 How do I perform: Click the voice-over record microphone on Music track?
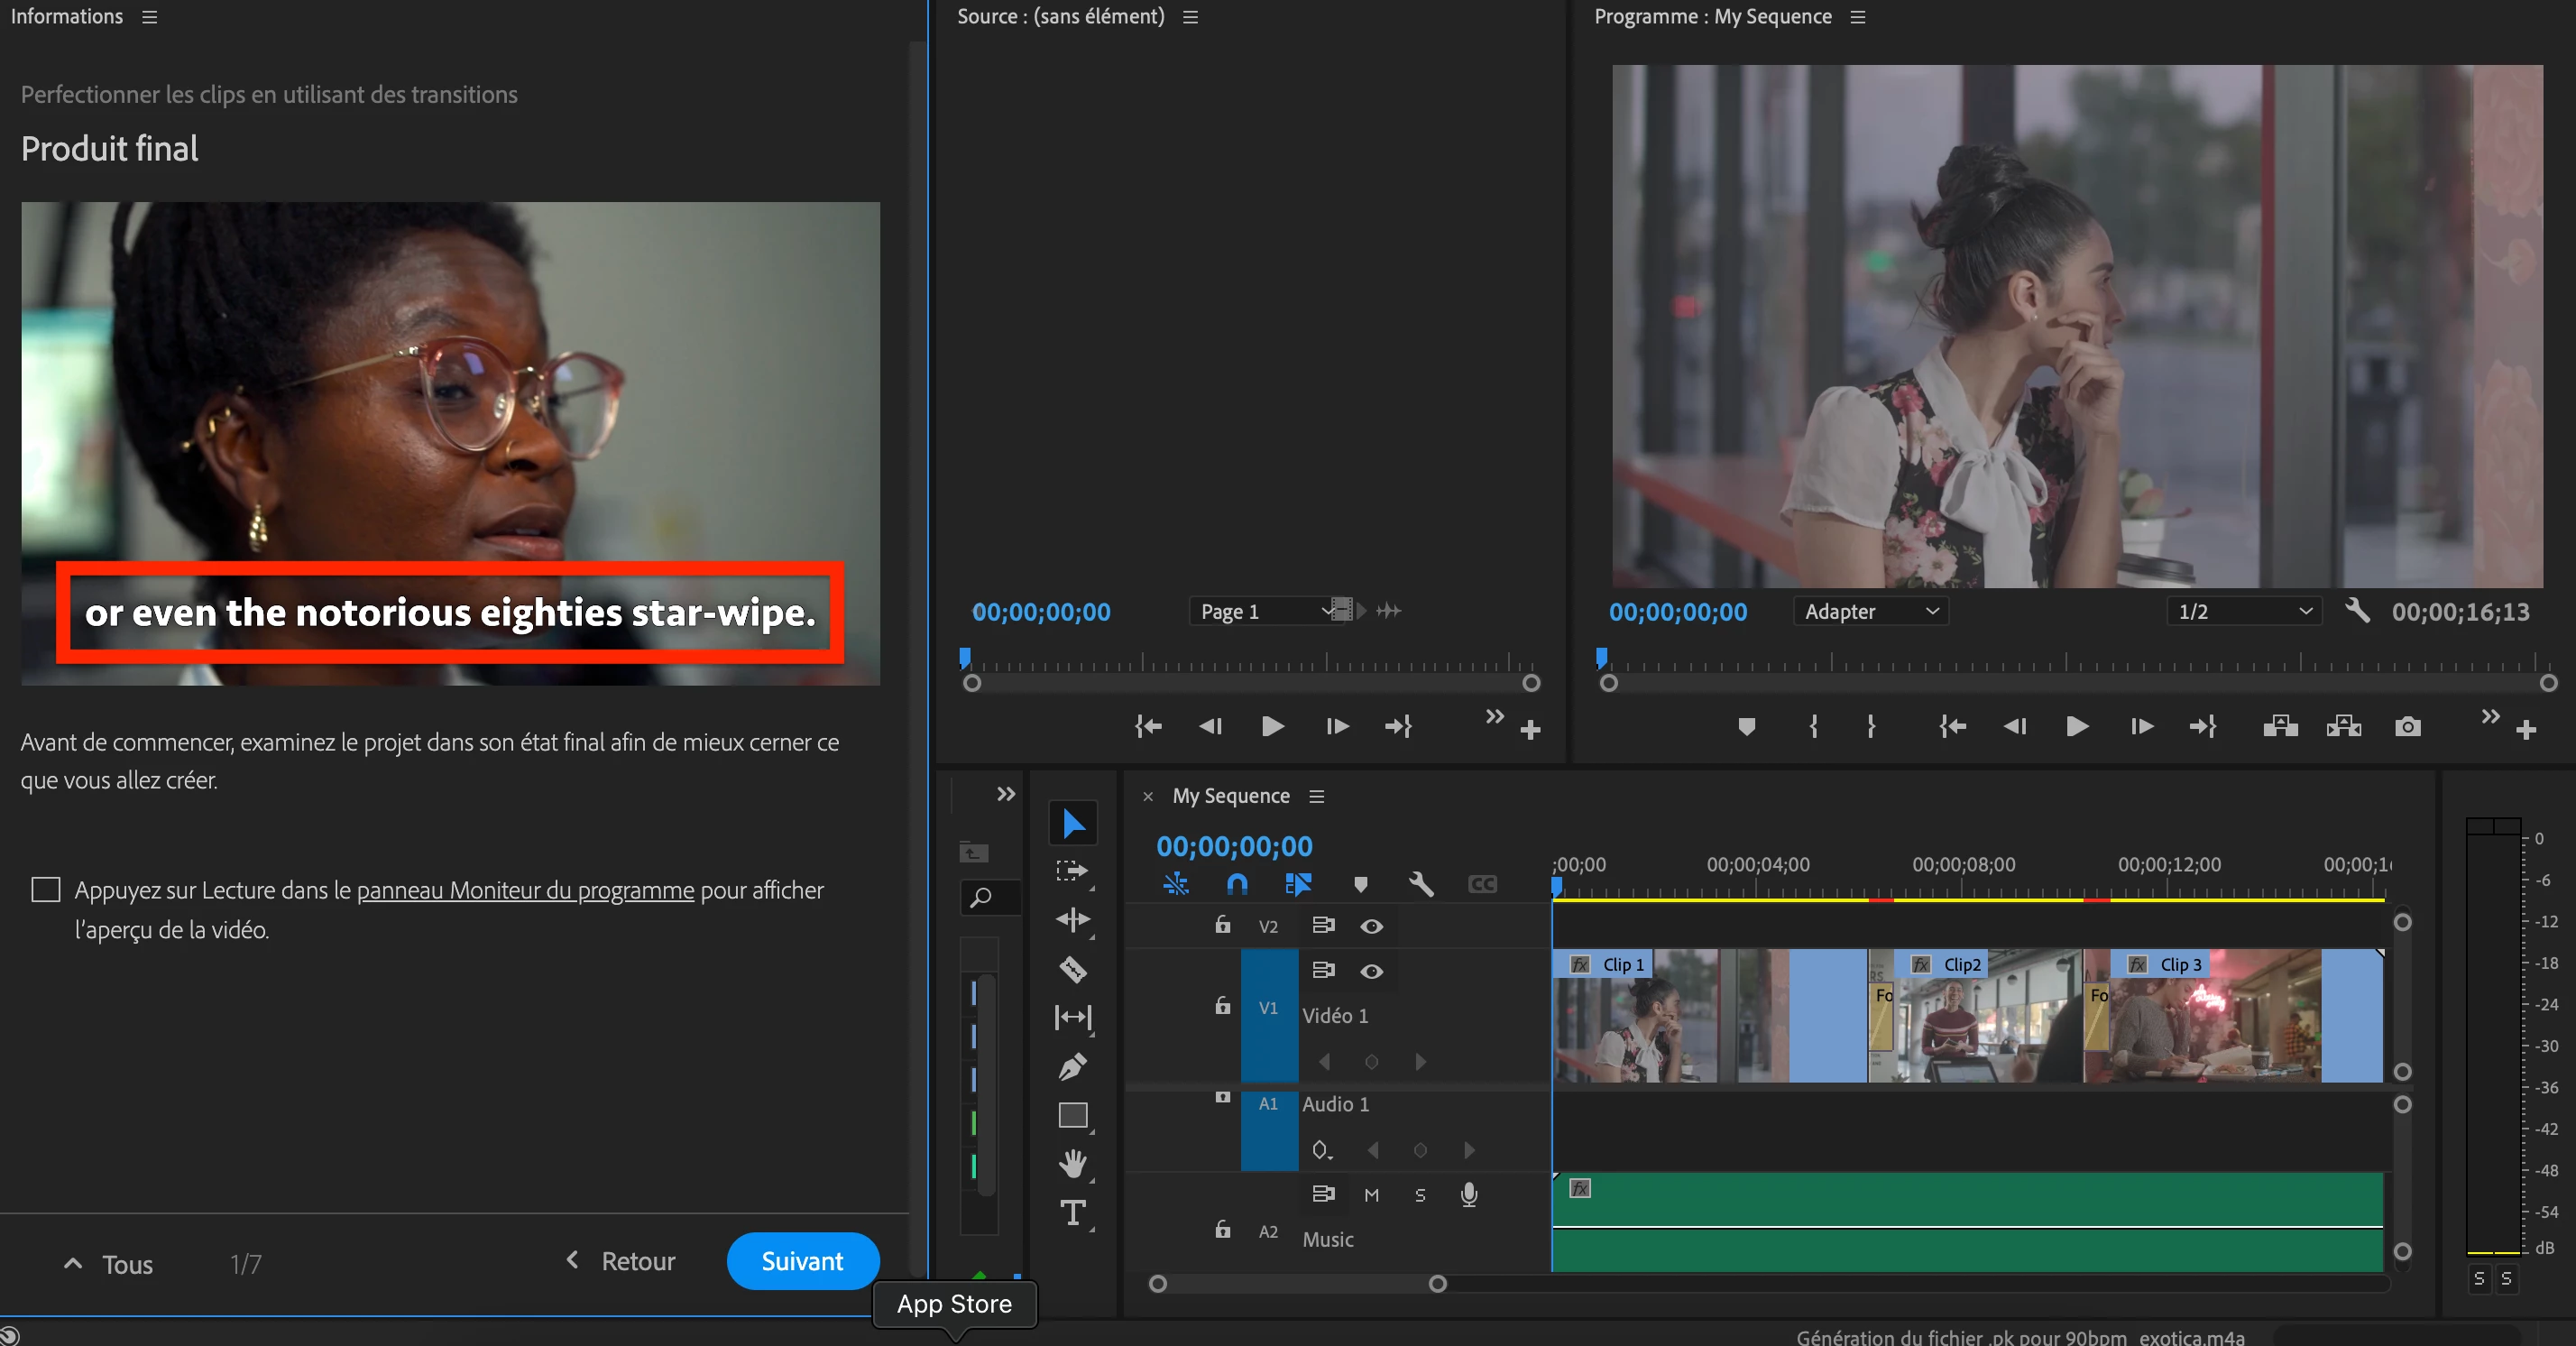[x=1468, y=1194]
